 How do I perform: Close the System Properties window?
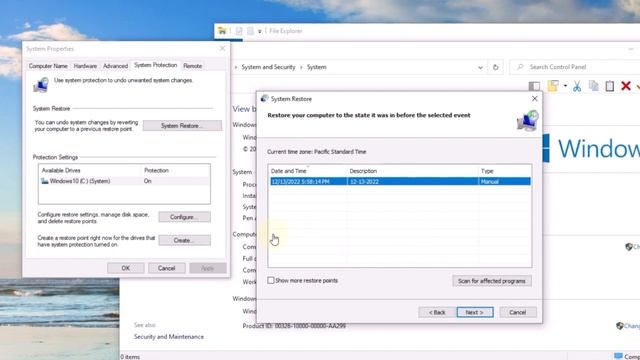click(x=222, y=49)
